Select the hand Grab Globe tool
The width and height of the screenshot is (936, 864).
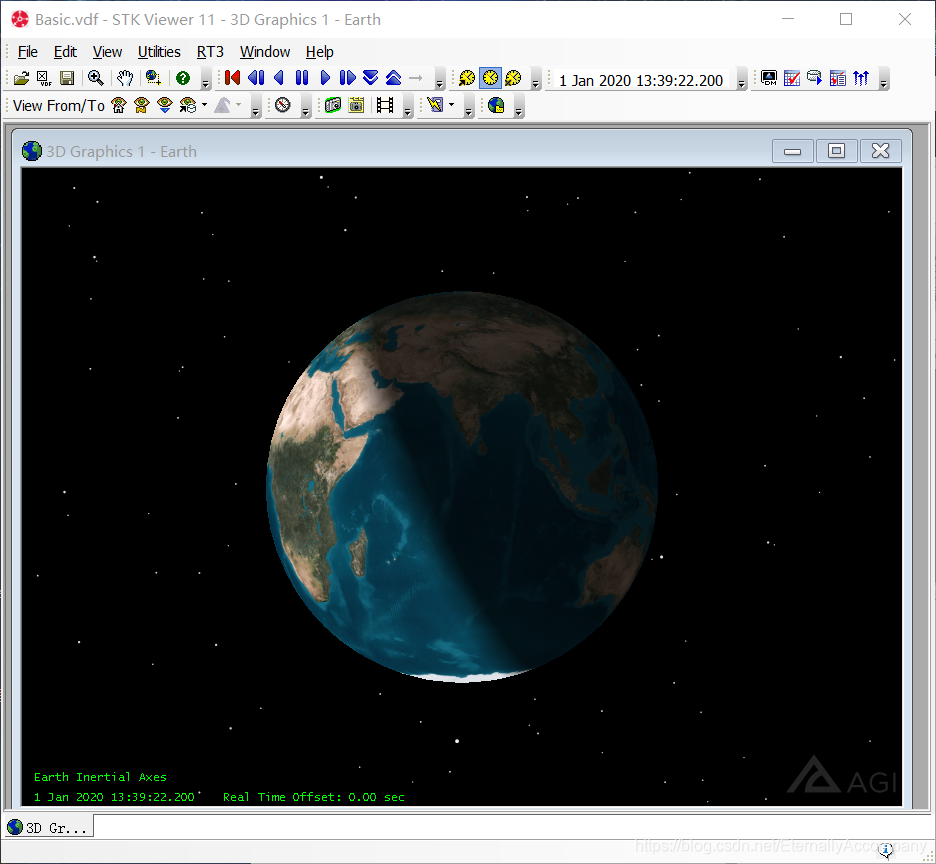pos(125,78)
